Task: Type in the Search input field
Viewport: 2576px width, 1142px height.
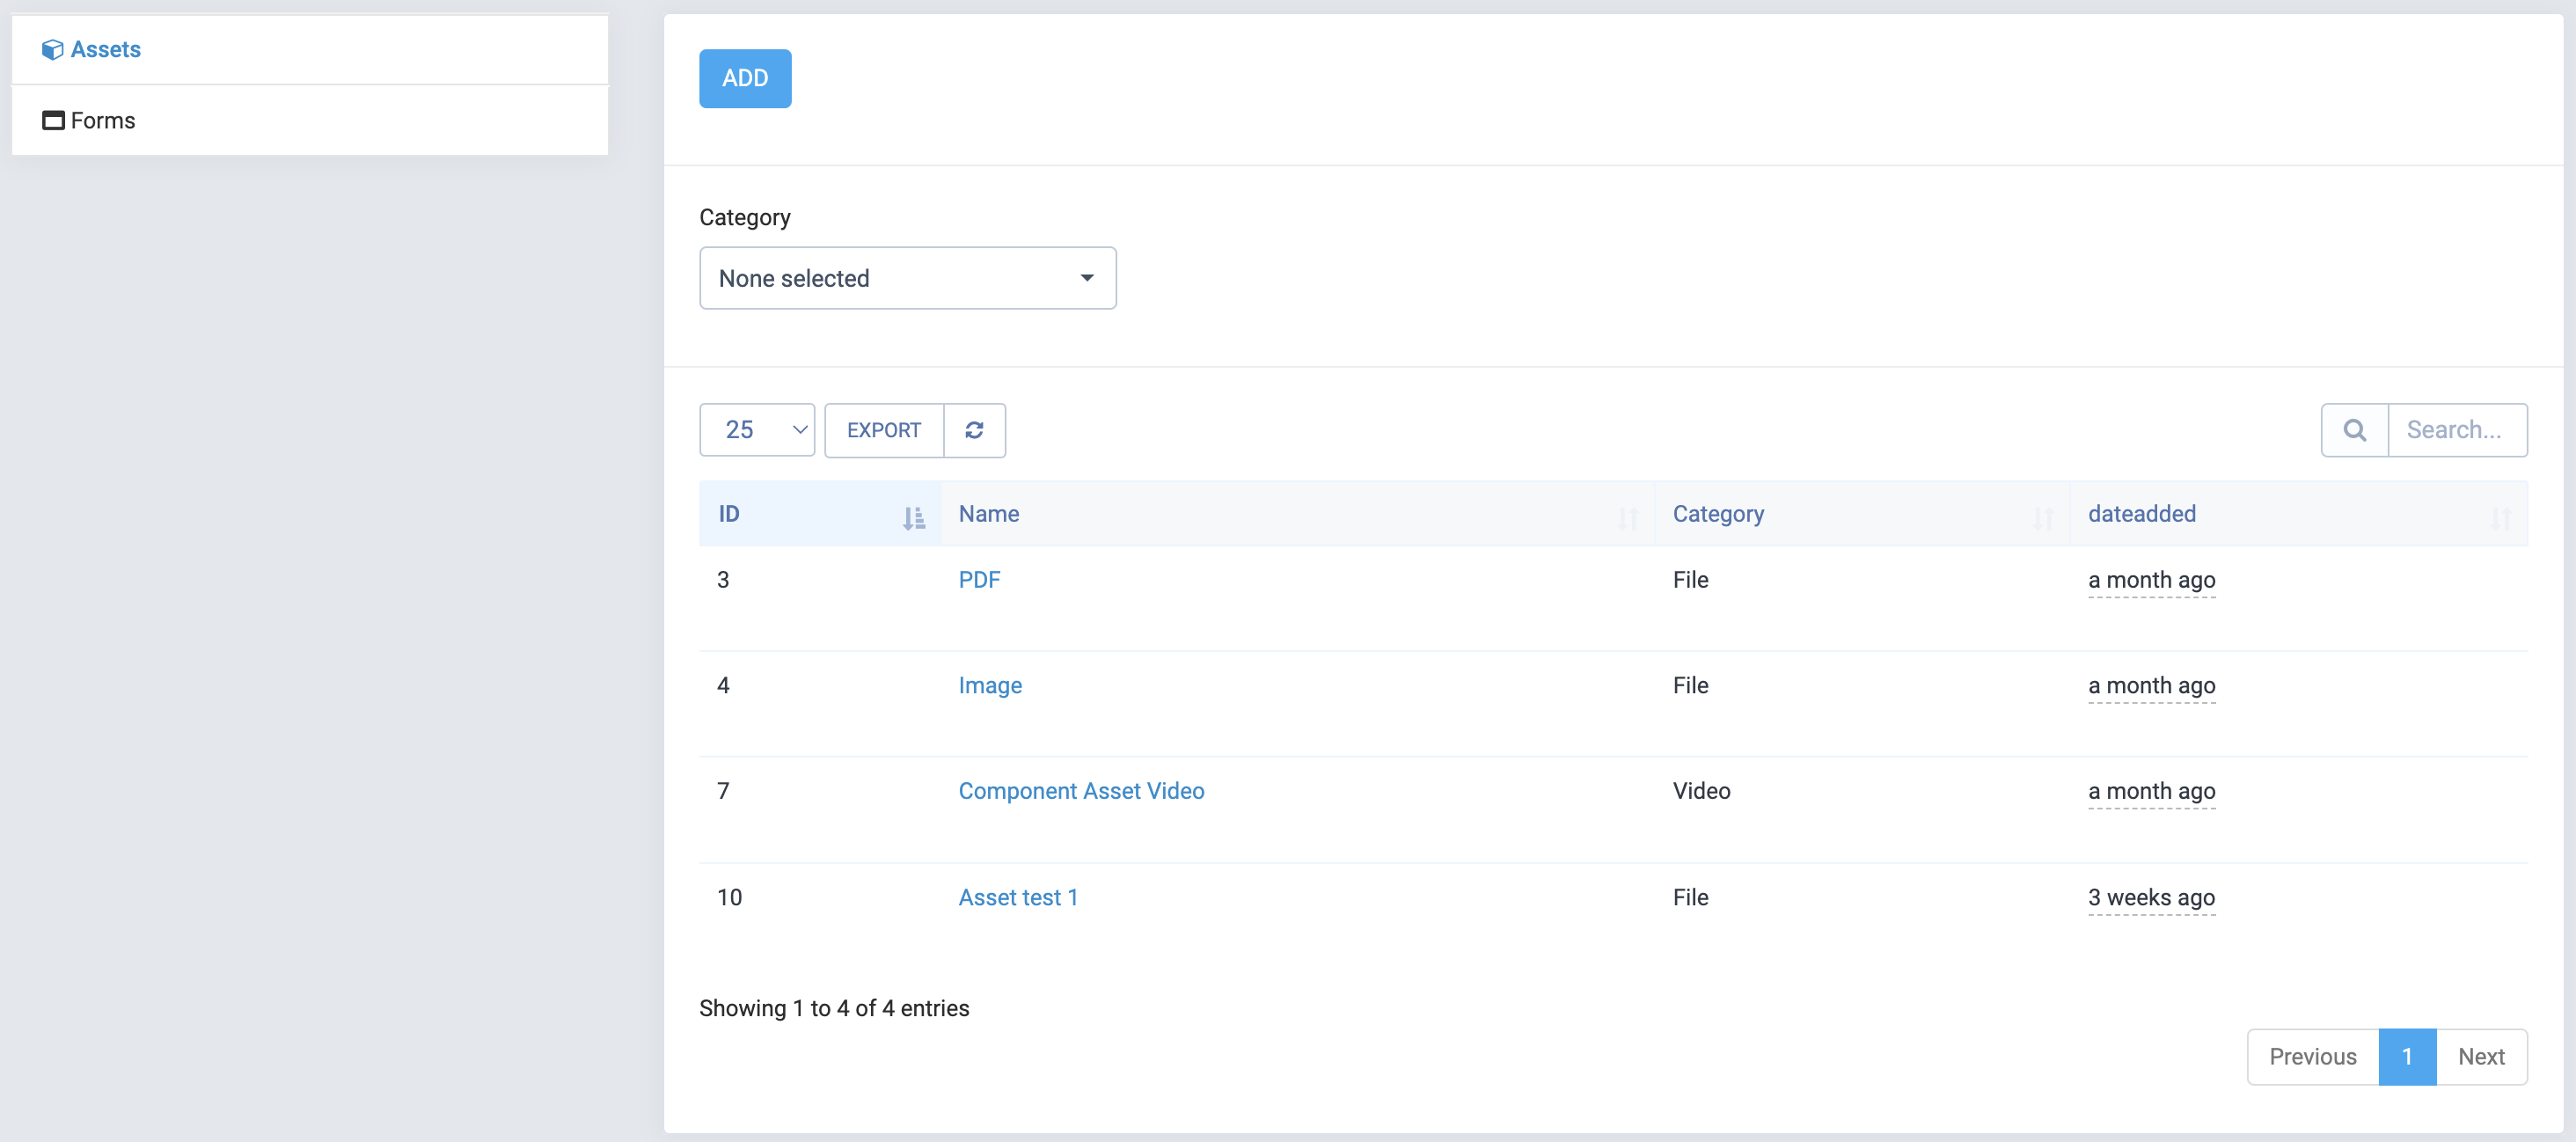Action: coord(2456,430)
